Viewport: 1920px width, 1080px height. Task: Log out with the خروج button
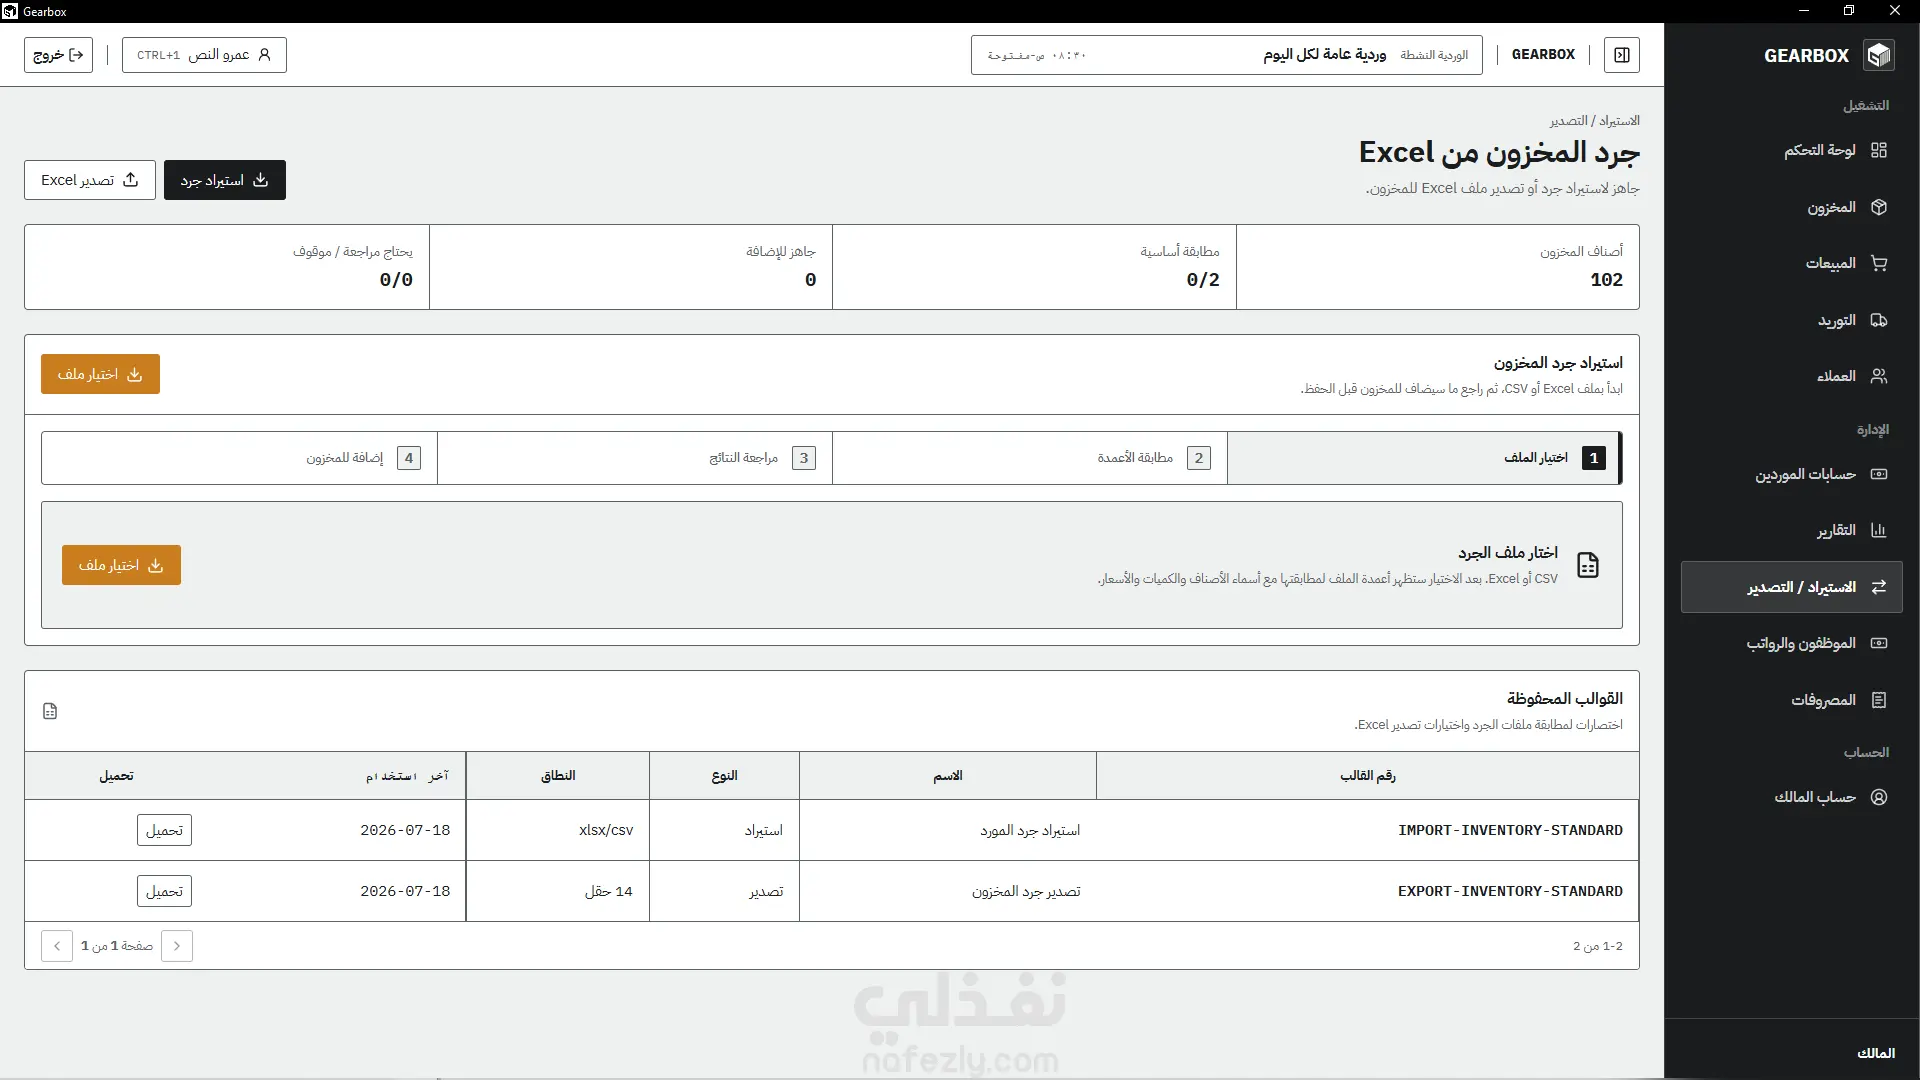pyautogui.click(x=58, y=55)
